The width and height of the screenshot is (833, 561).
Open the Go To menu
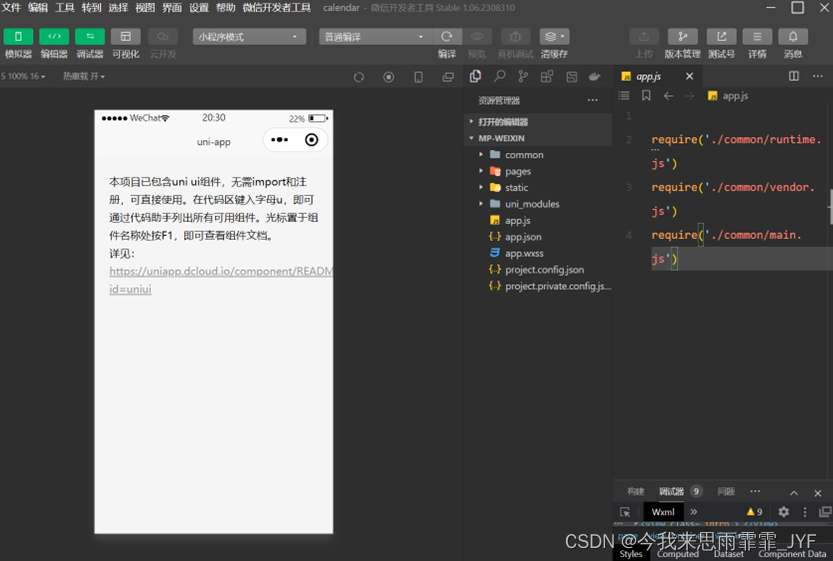click(91, 8)
